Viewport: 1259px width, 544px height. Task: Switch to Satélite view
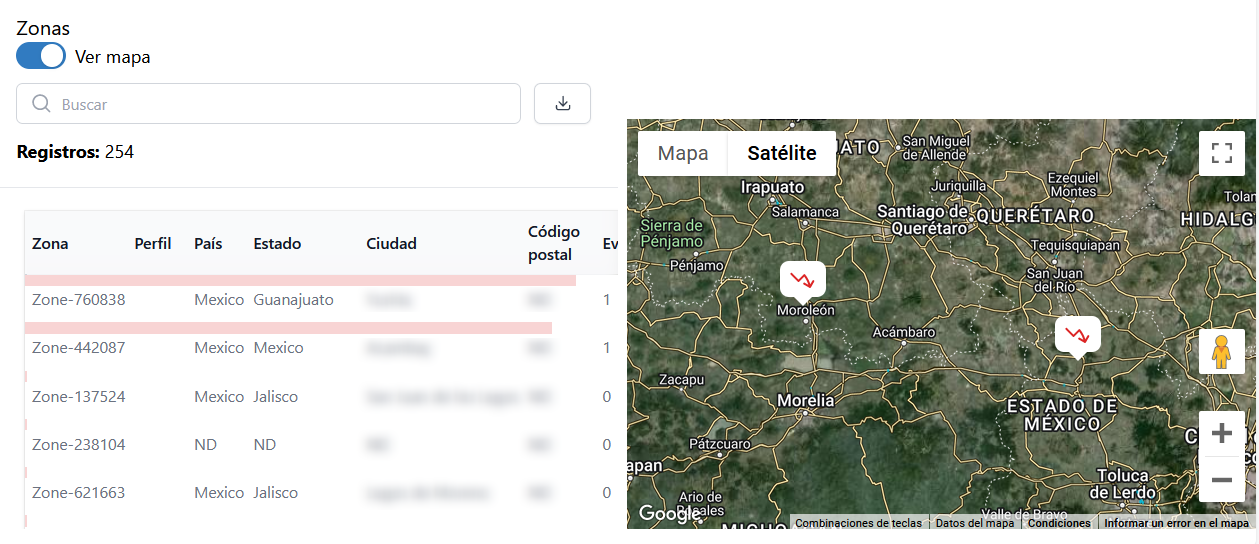[x=782, y=154]
